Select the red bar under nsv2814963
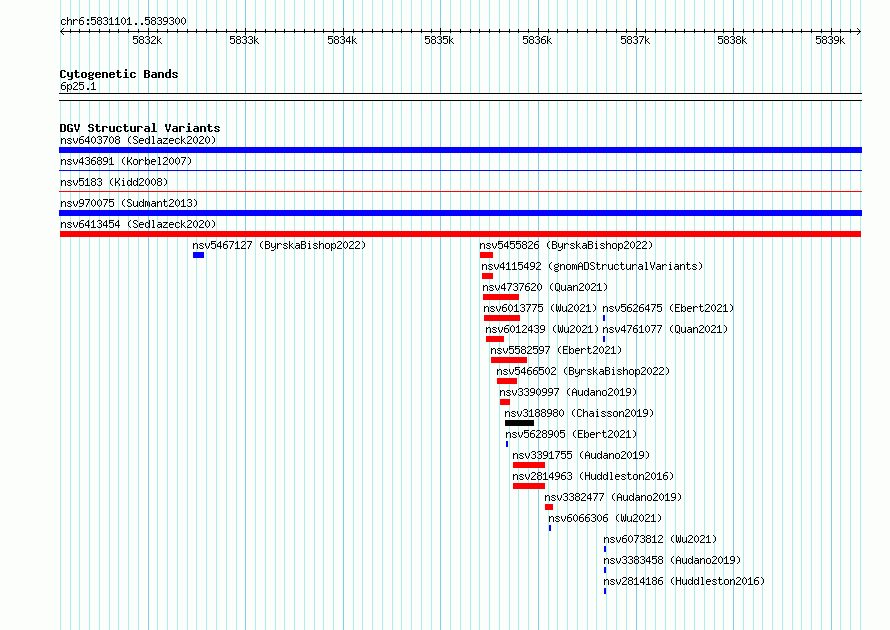 click(x=529, y=486)
